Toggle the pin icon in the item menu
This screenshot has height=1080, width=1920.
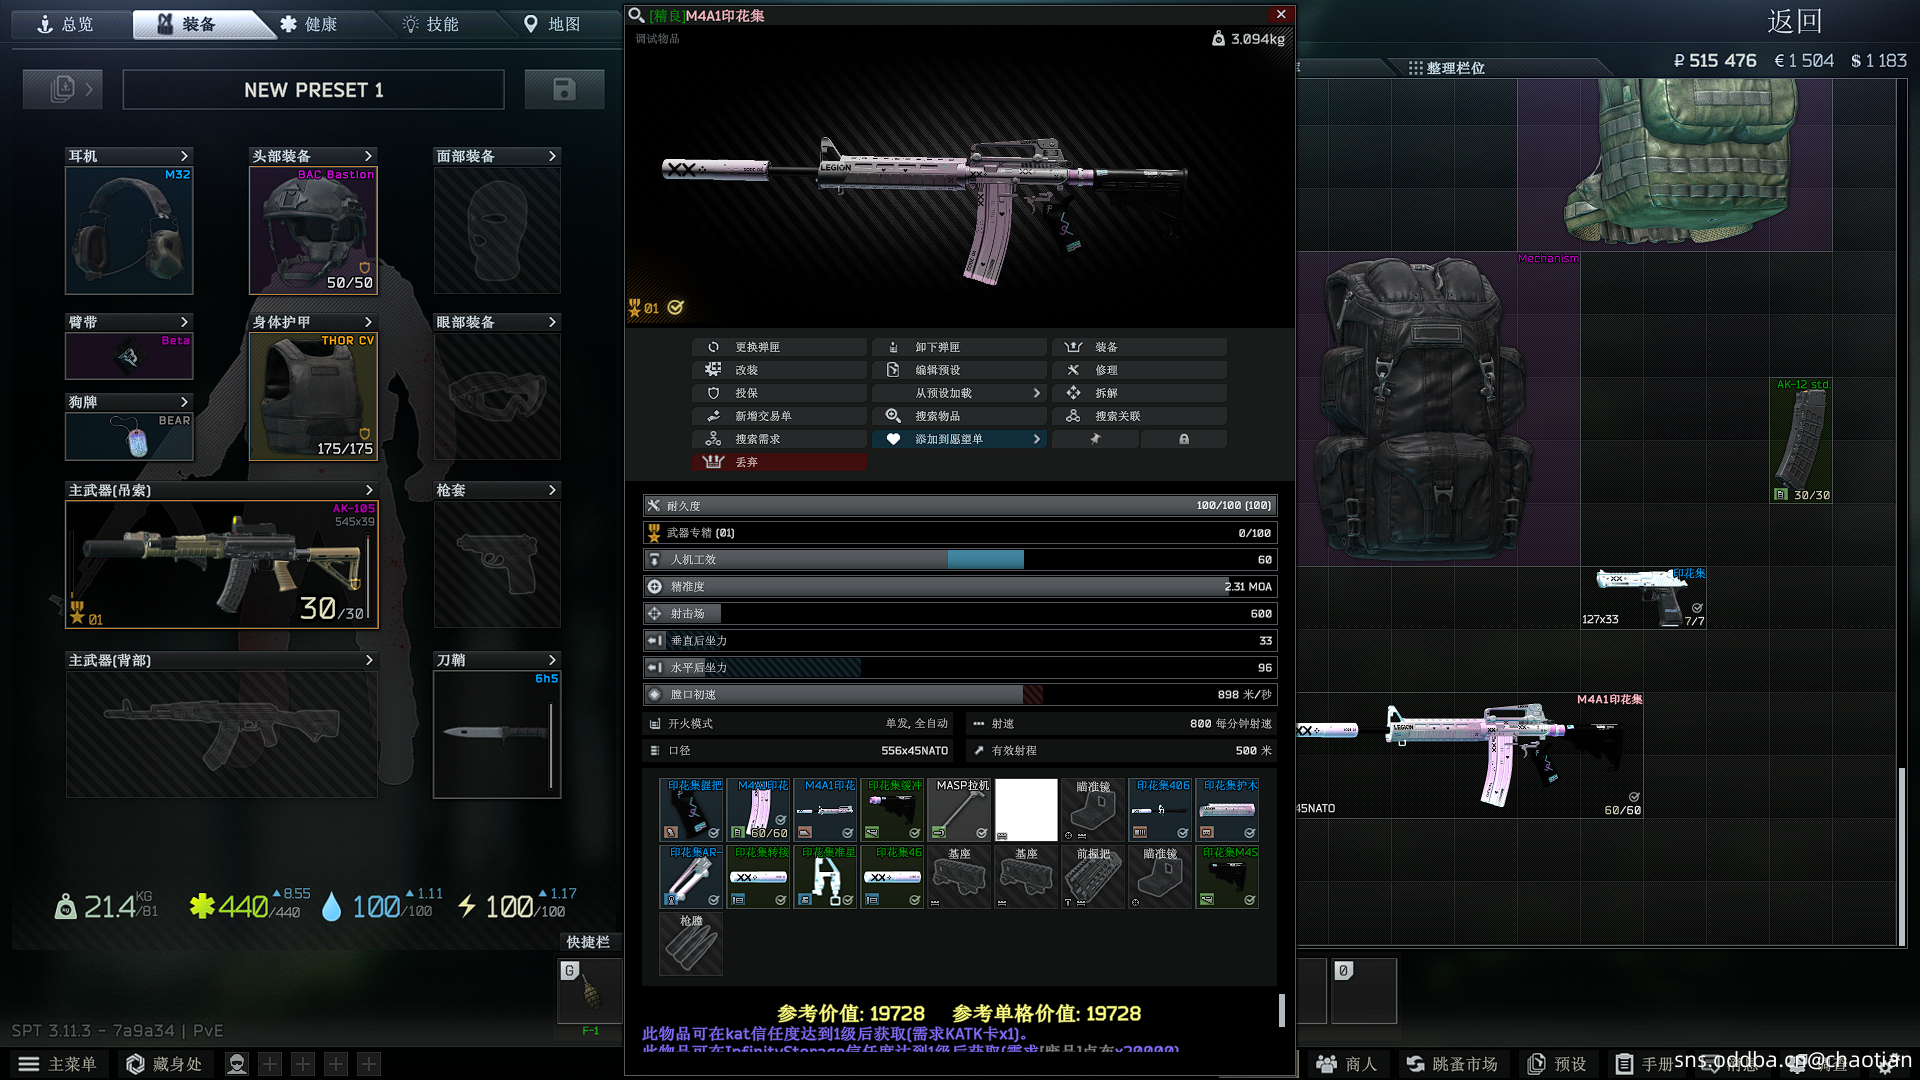[x=1095, y=439]
